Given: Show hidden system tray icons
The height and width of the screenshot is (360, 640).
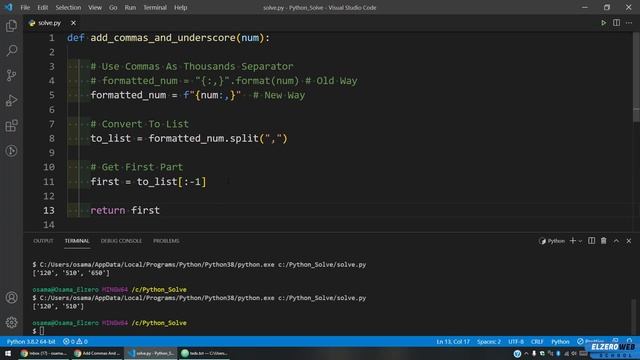Looking at the screenshot, I should pyautogui.click(x=526, y=353).
